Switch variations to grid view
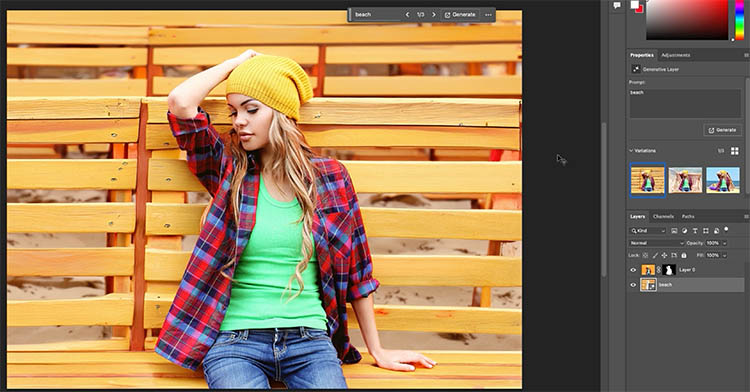 pos(735,151)
